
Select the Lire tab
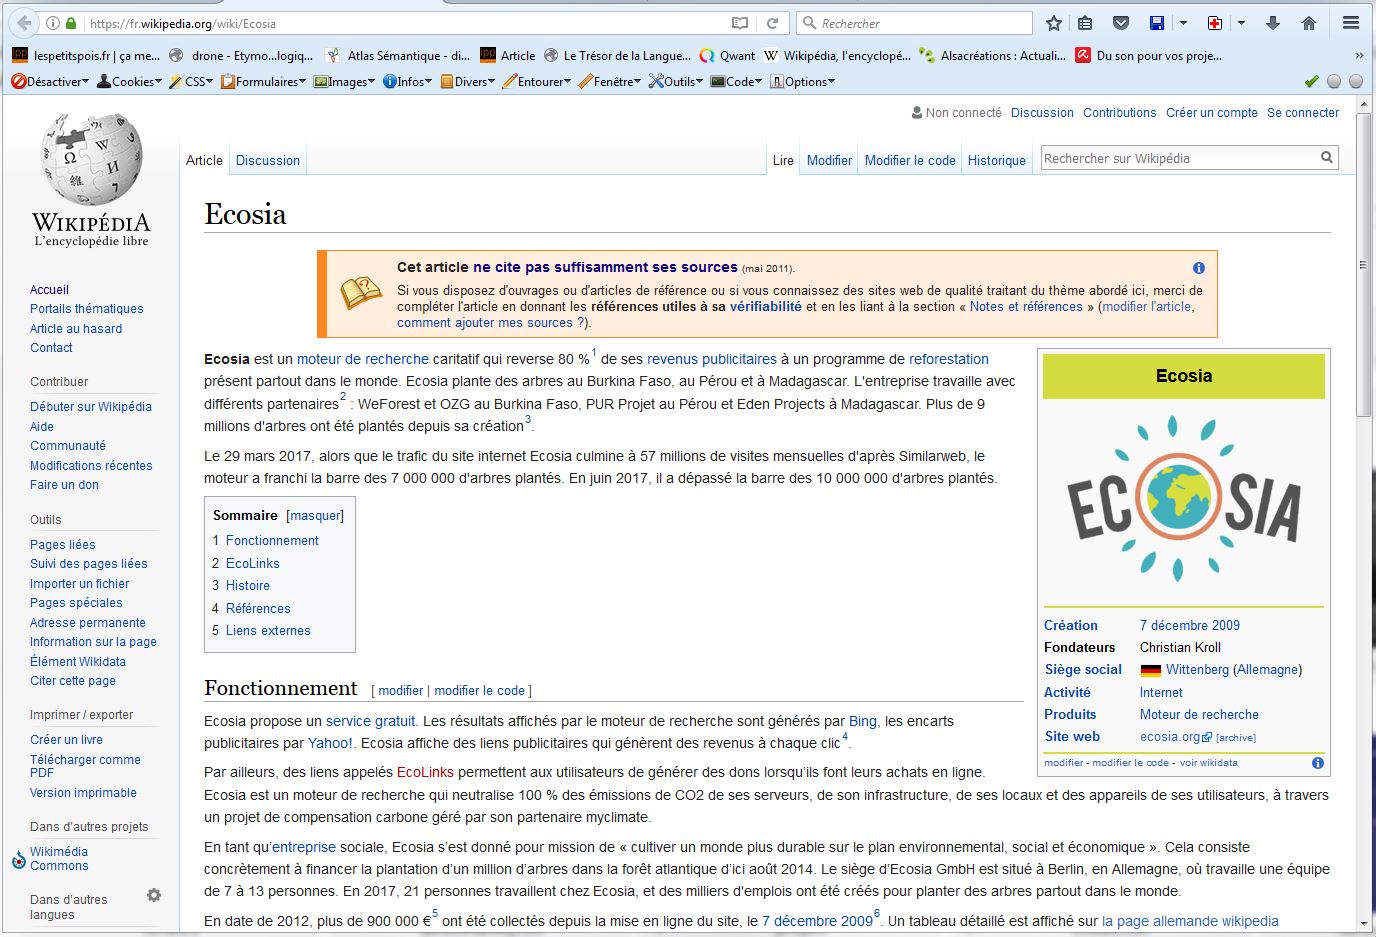[x=783, y=160]
